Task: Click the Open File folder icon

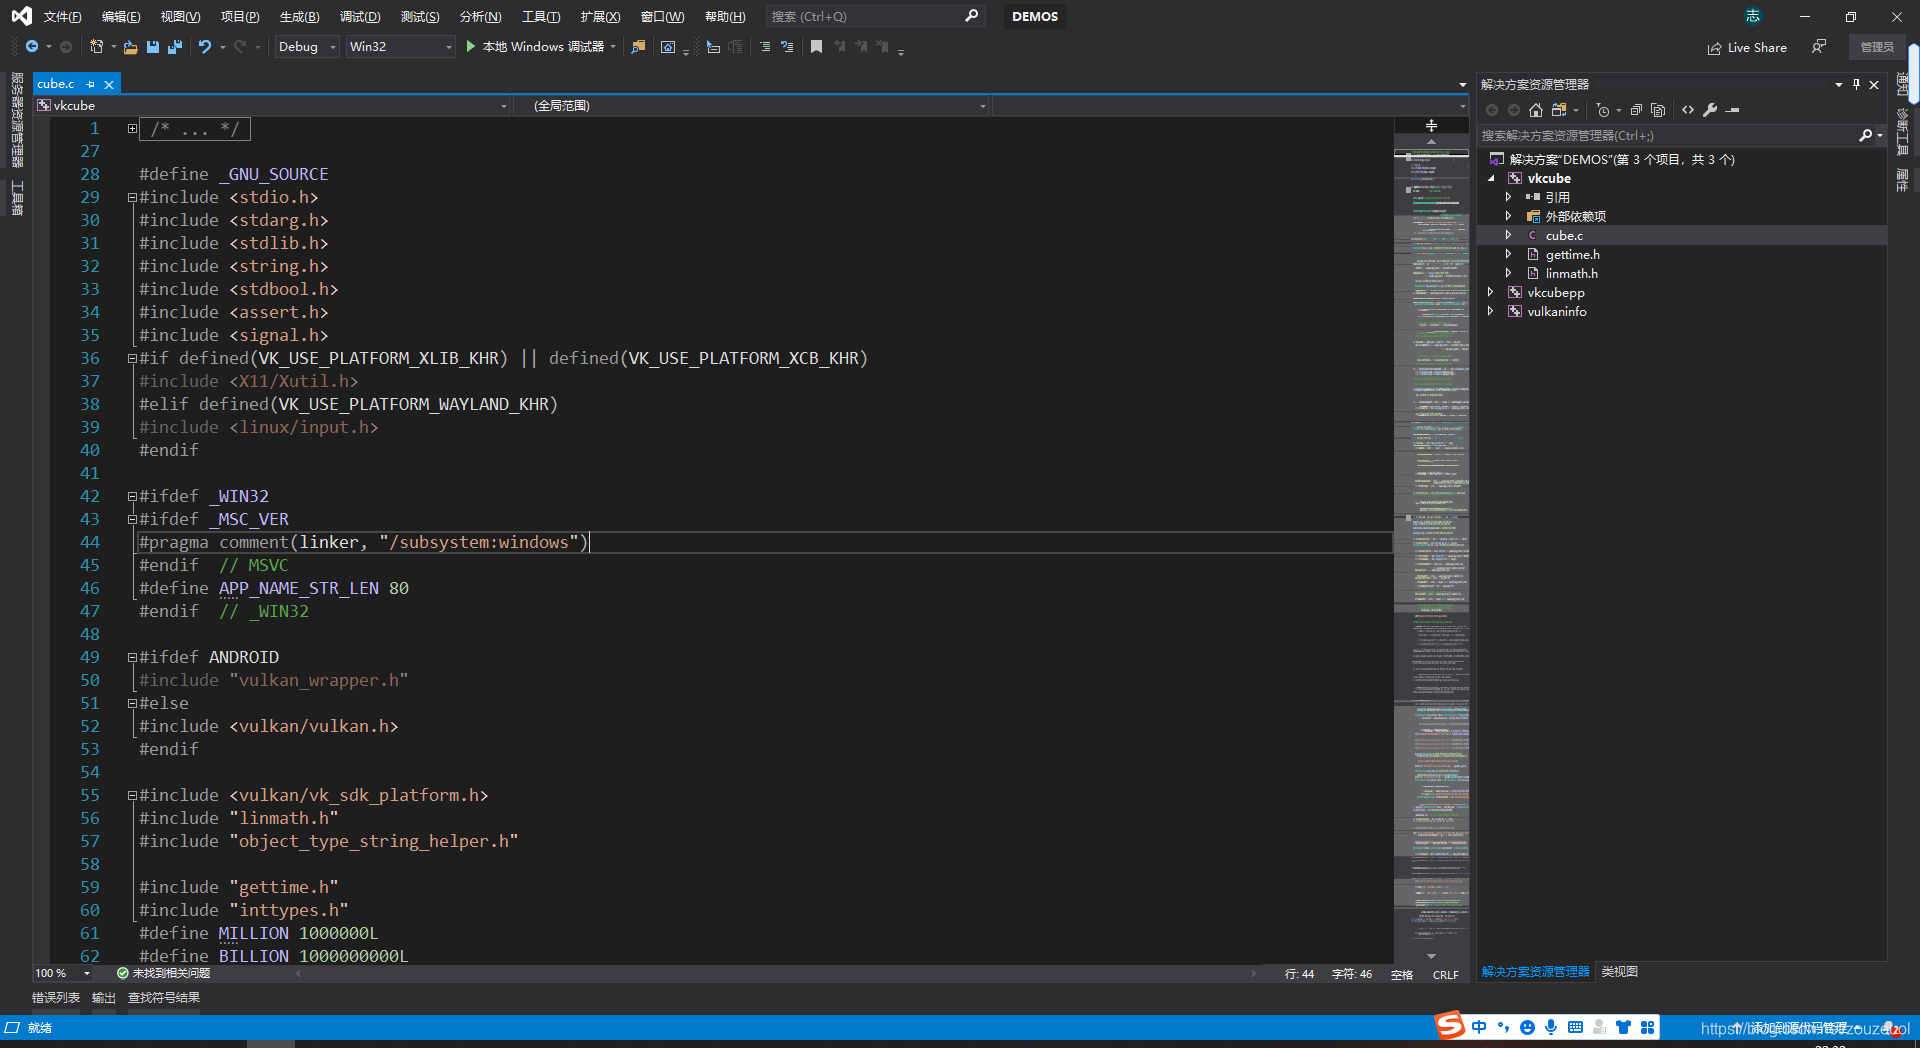Action: [130, 47]
